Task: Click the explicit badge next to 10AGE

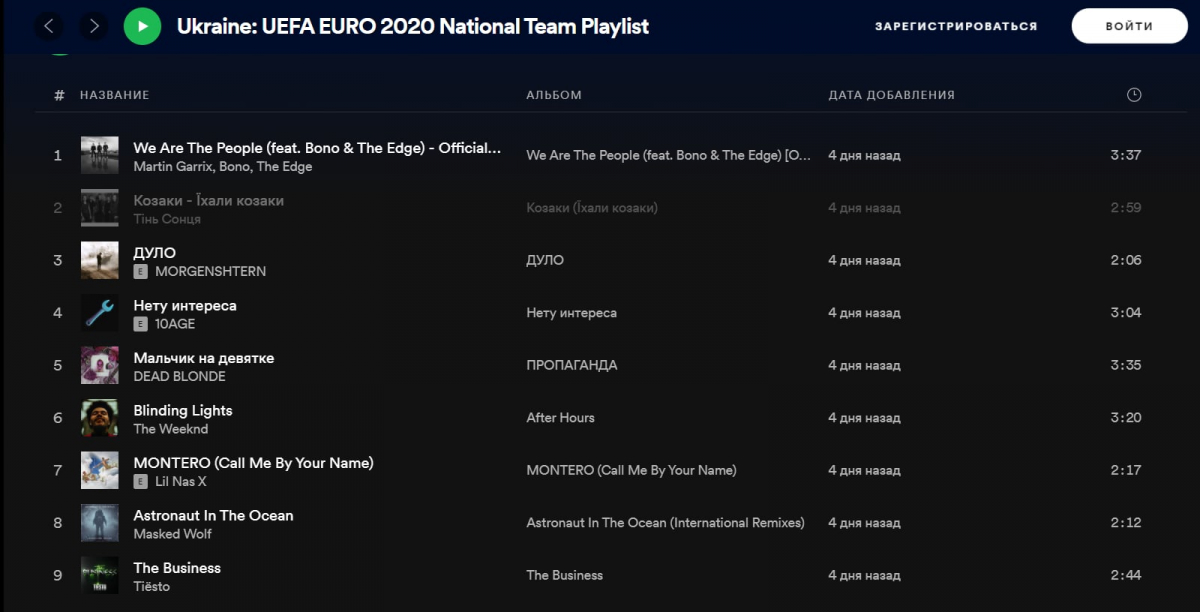Action: 141,324
